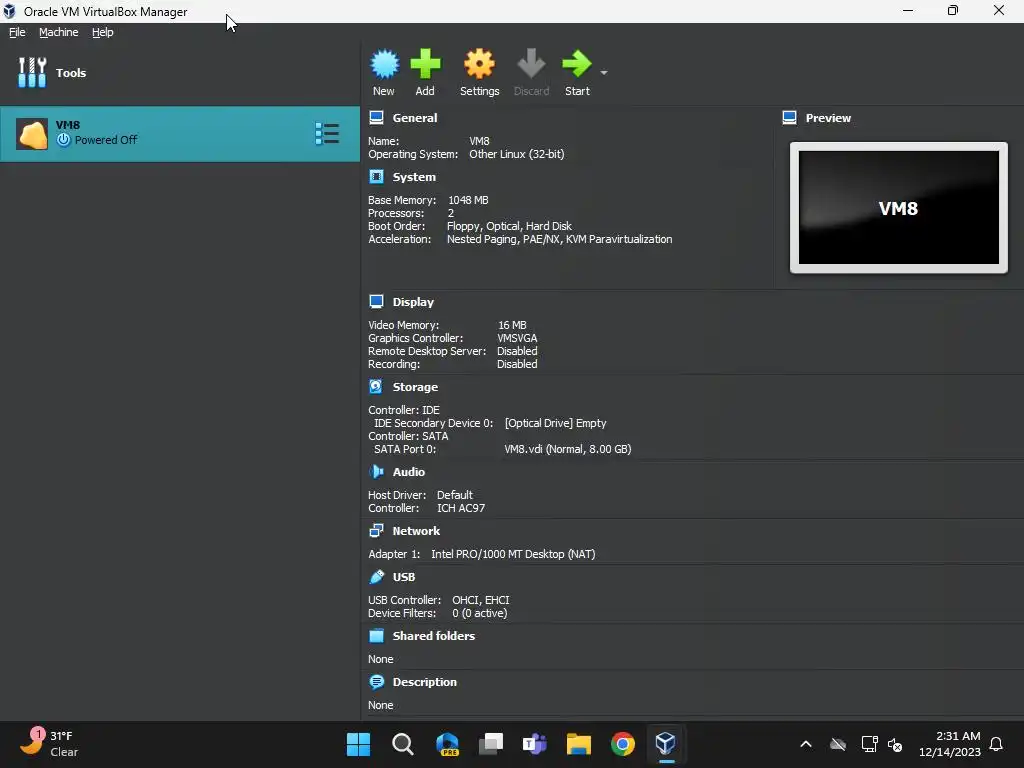Open the Network settings heading link
The width and height of the screenshot is (1024, 768).
416,531
